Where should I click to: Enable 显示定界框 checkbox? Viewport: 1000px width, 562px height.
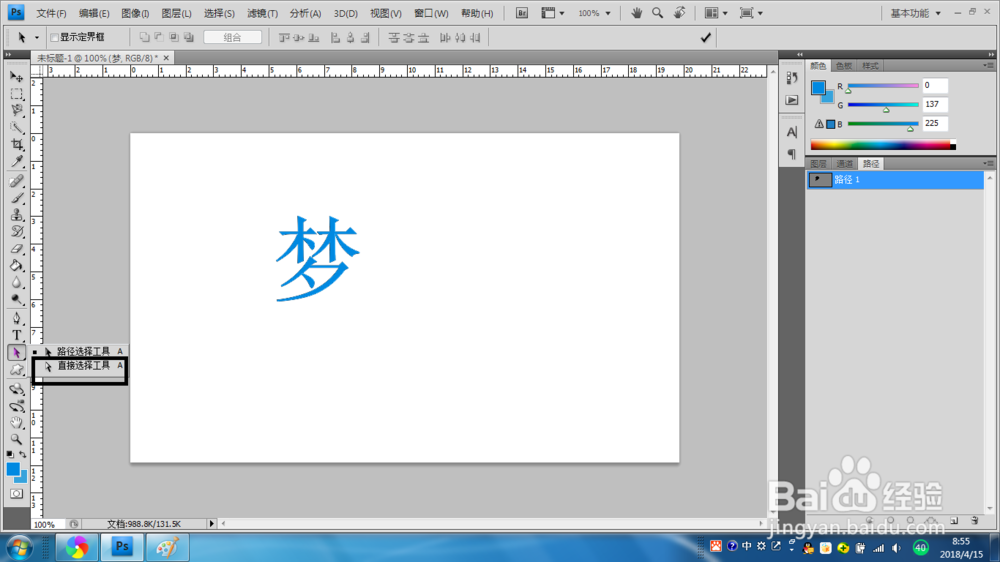[x=55, y=38]
